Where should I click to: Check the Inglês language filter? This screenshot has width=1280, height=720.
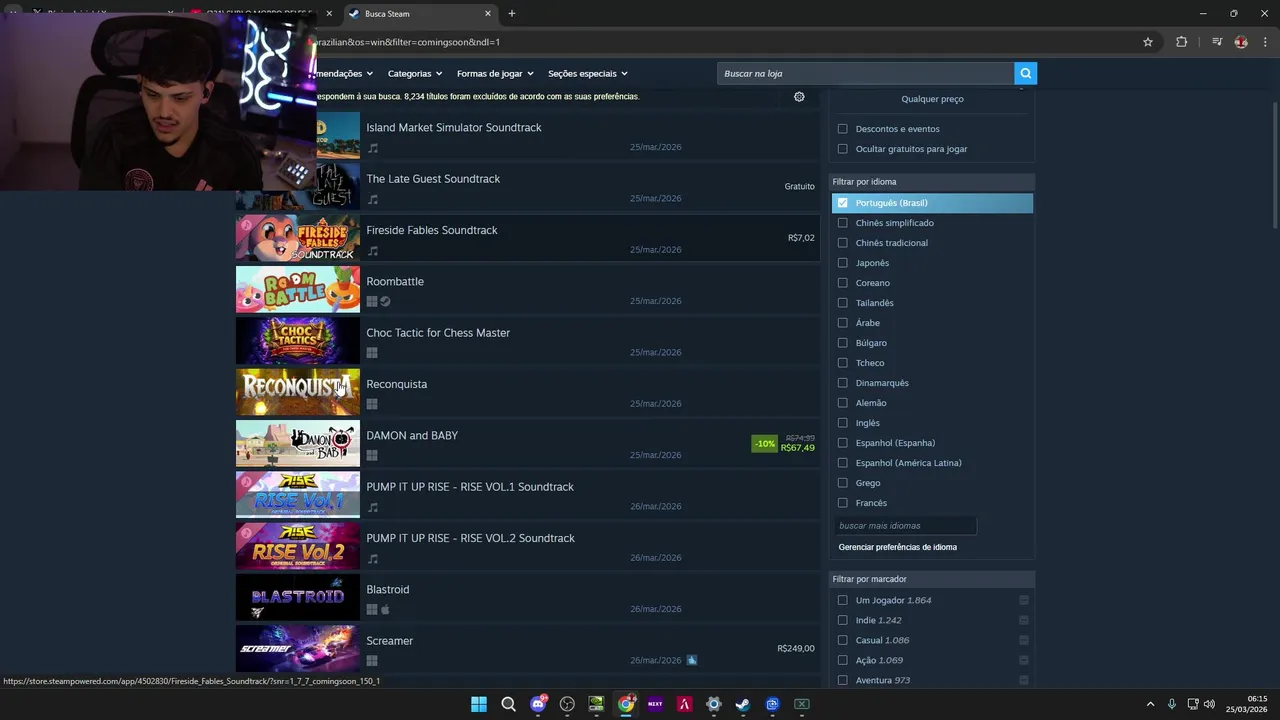point(842,423)
